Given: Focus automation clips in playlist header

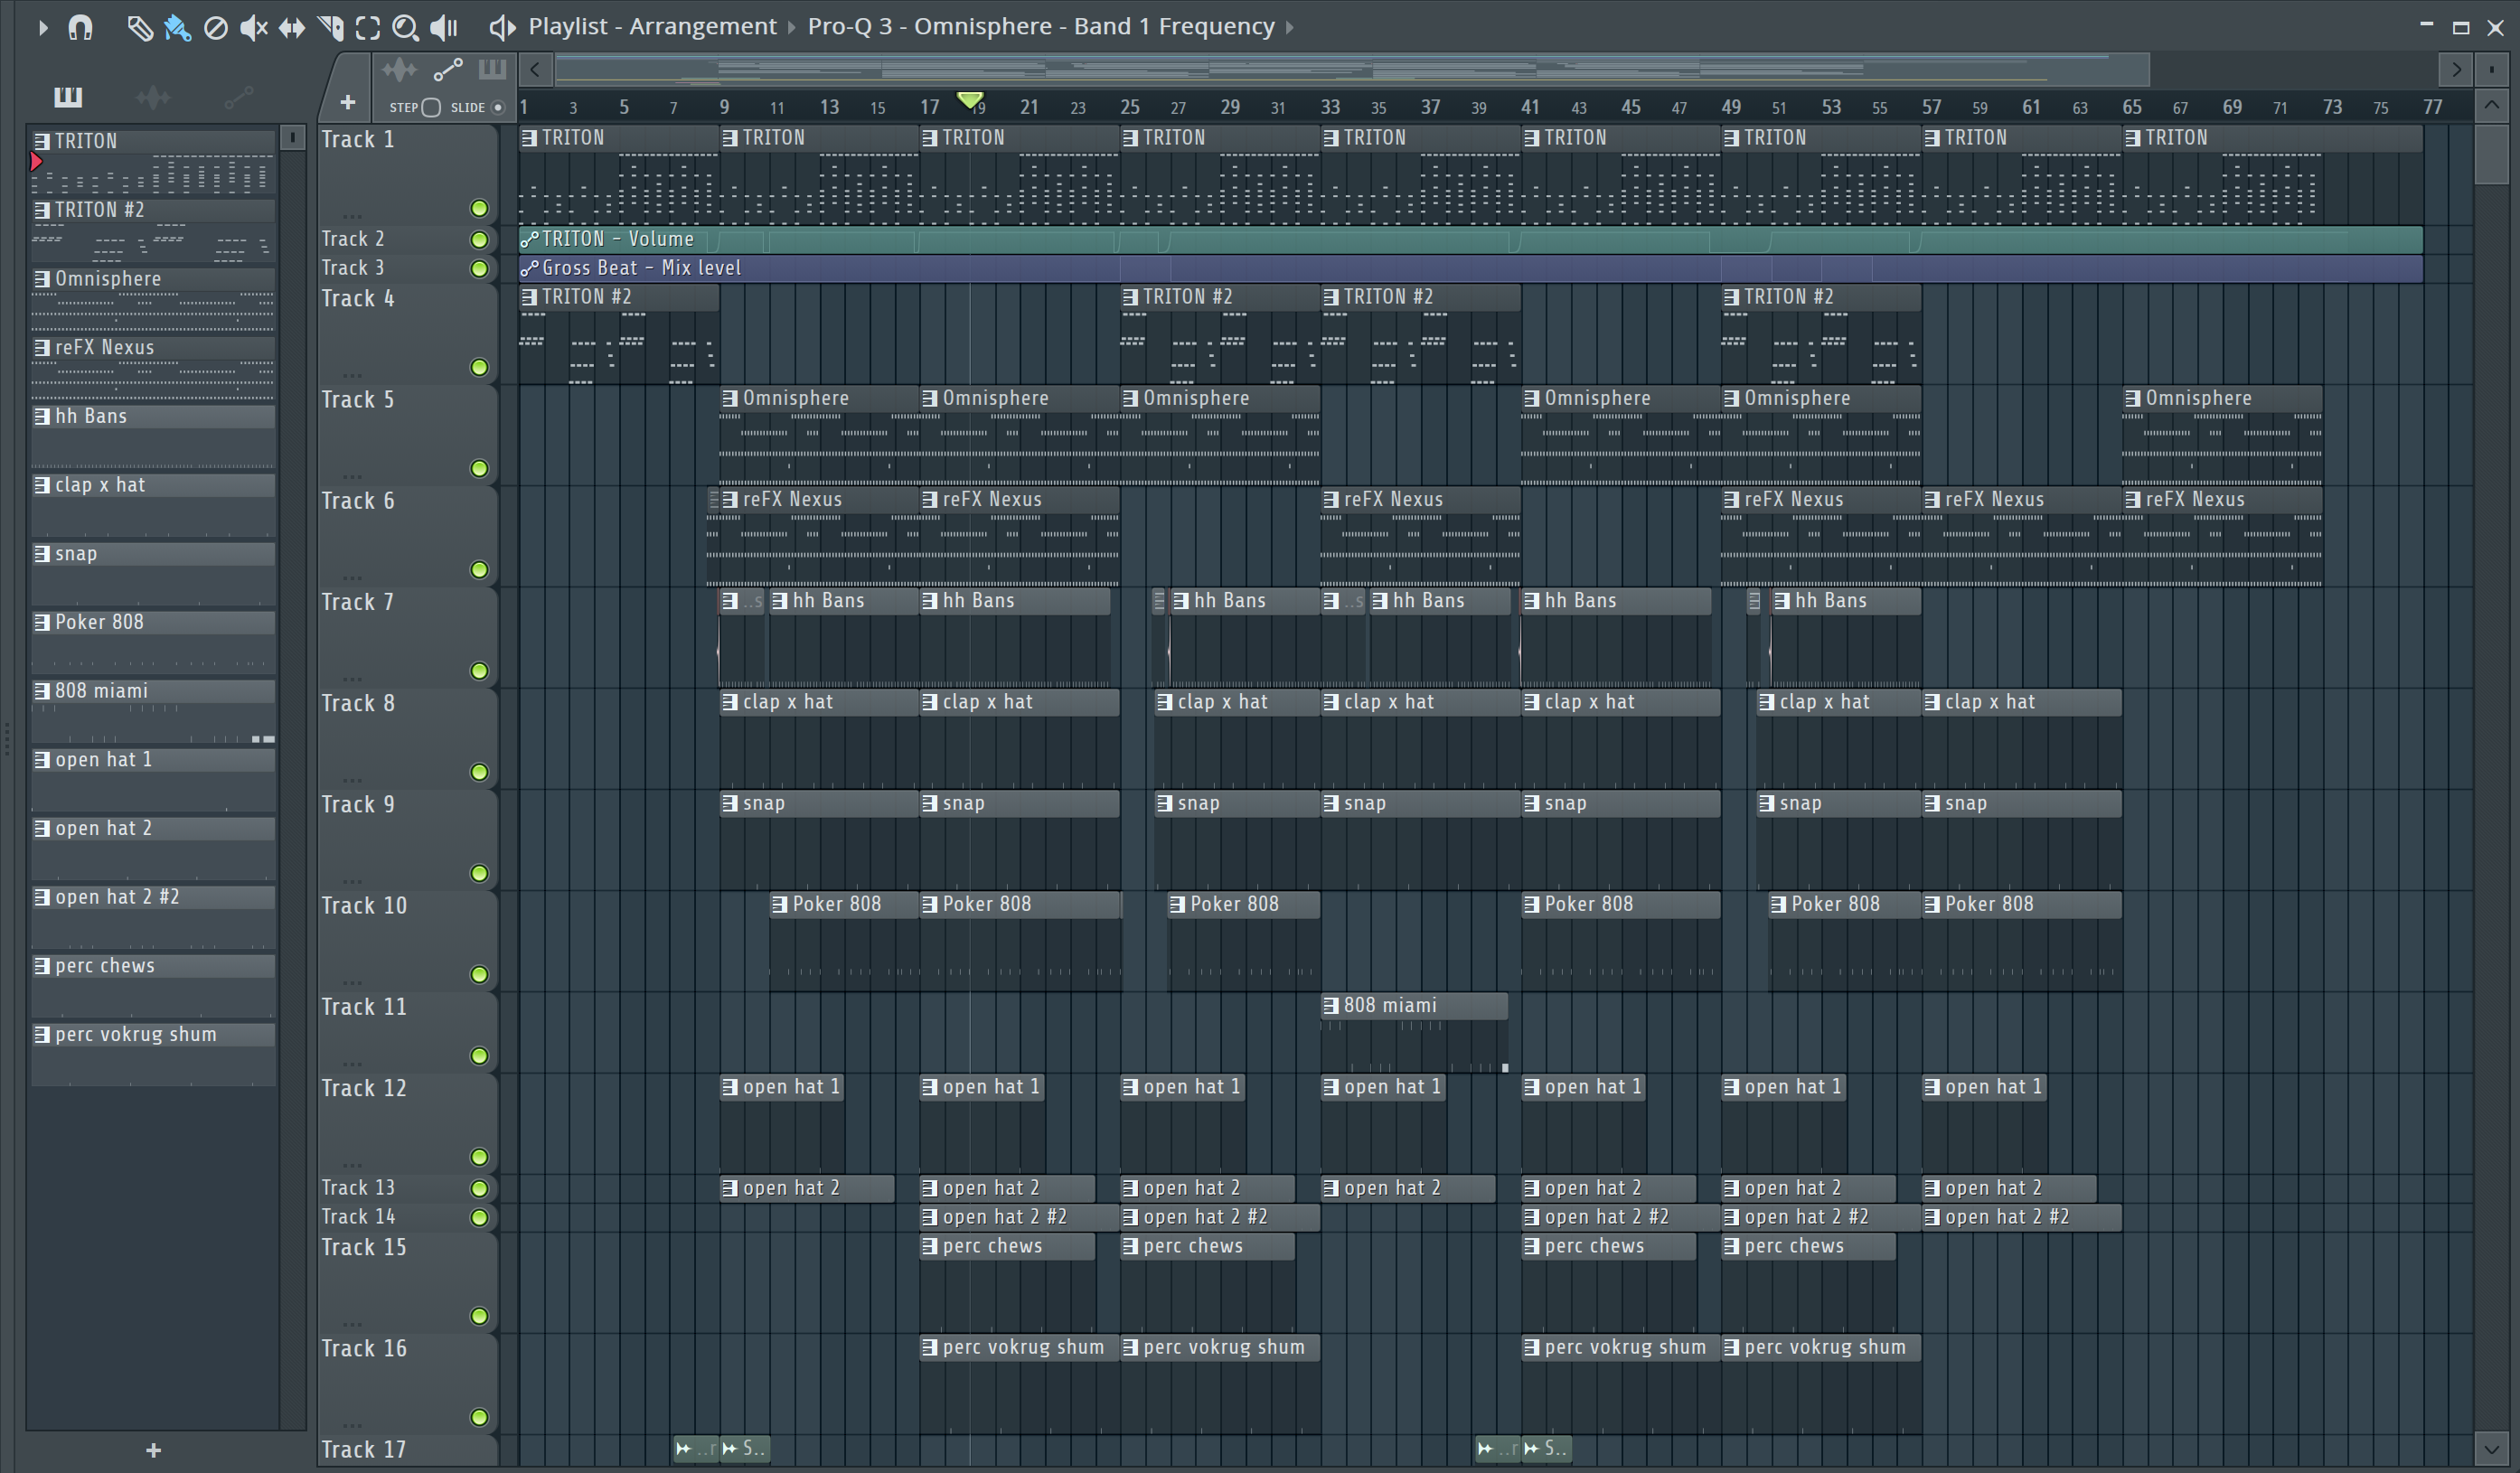Looking at the screenshot, I should [x=447, y=69].
